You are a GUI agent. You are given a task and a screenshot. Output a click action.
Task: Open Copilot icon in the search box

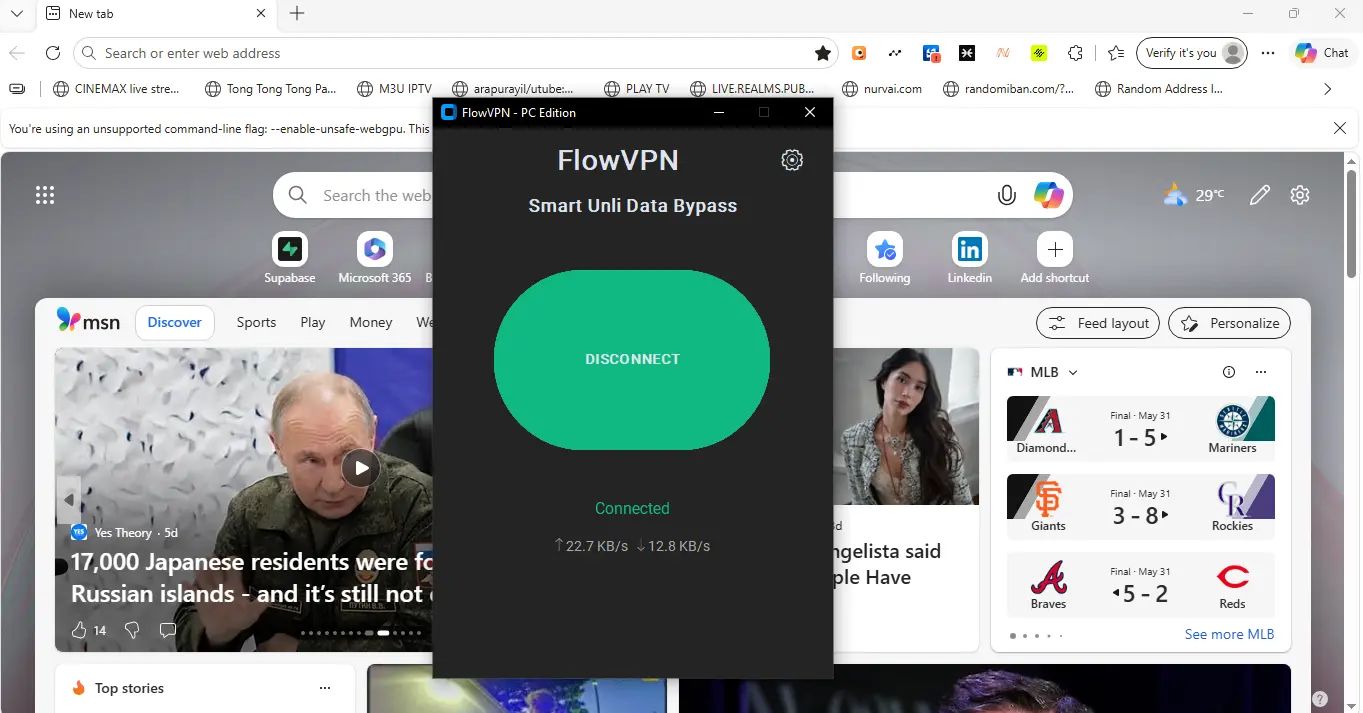1048,195
